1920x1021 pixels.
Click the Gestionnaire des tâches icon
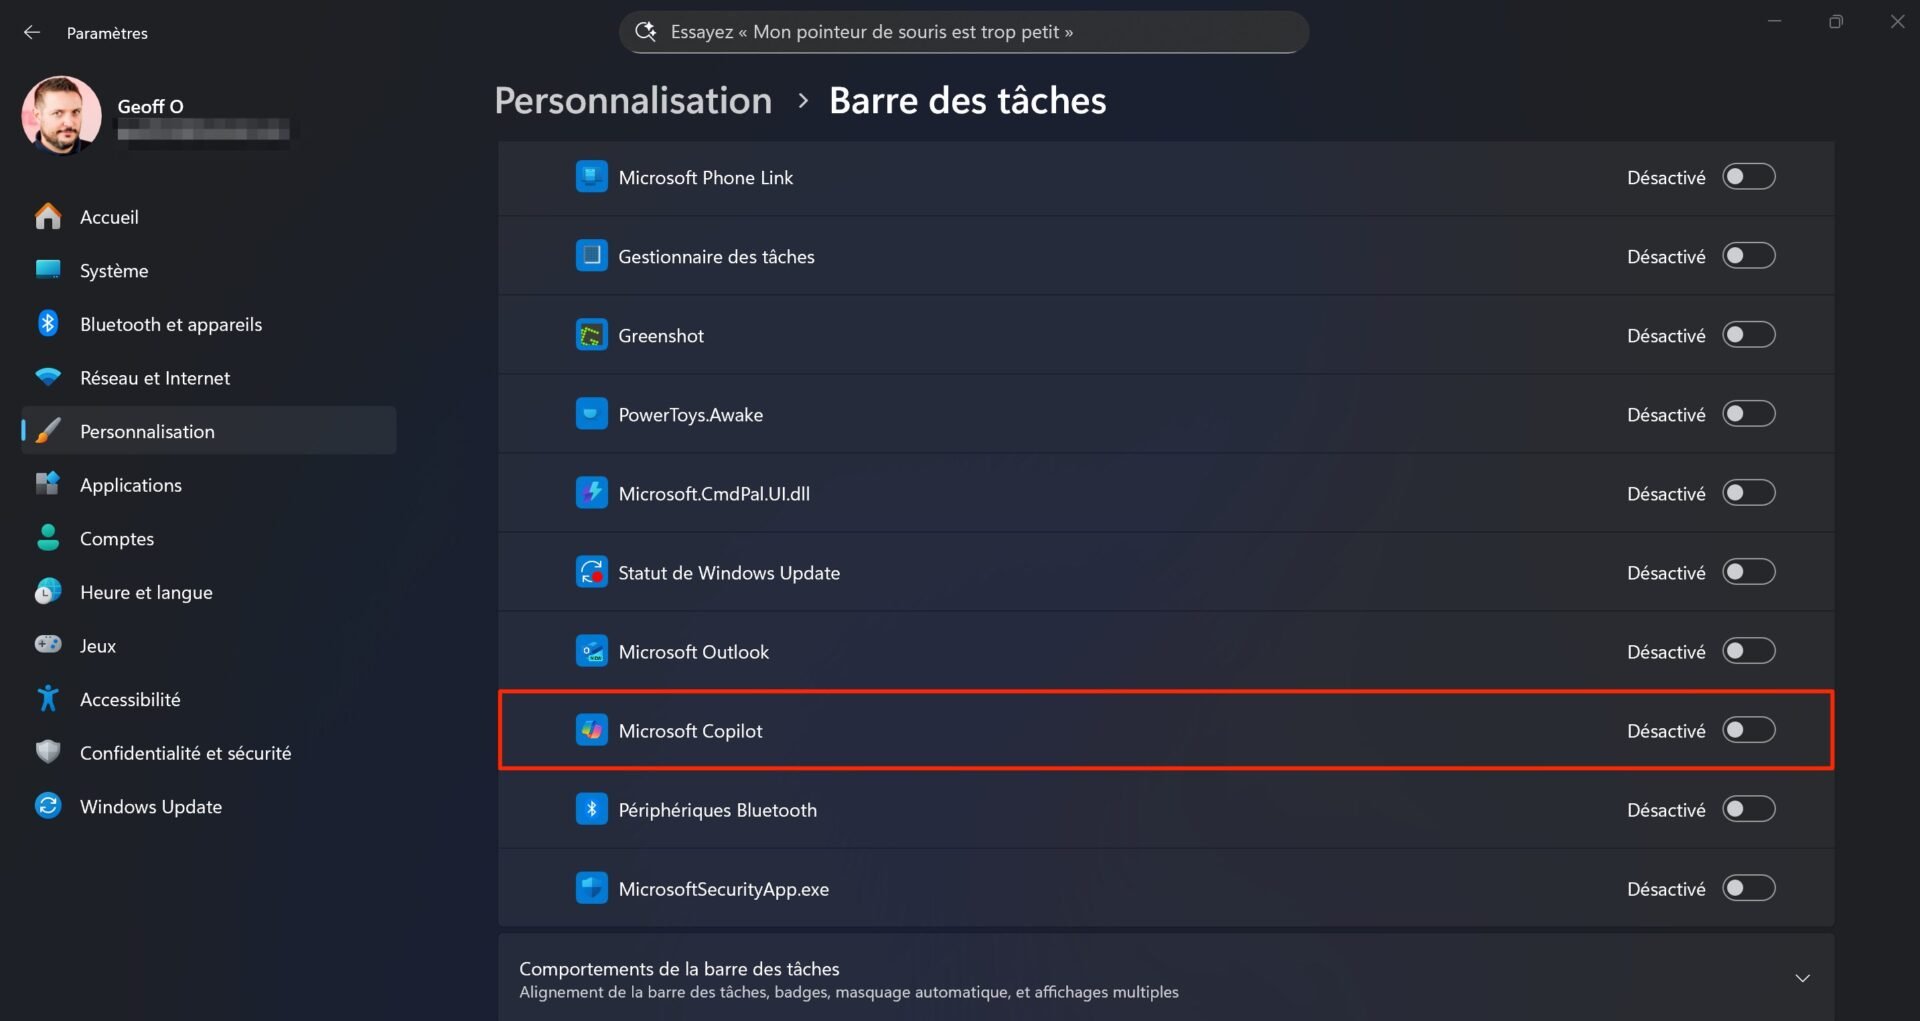point(592,255)
